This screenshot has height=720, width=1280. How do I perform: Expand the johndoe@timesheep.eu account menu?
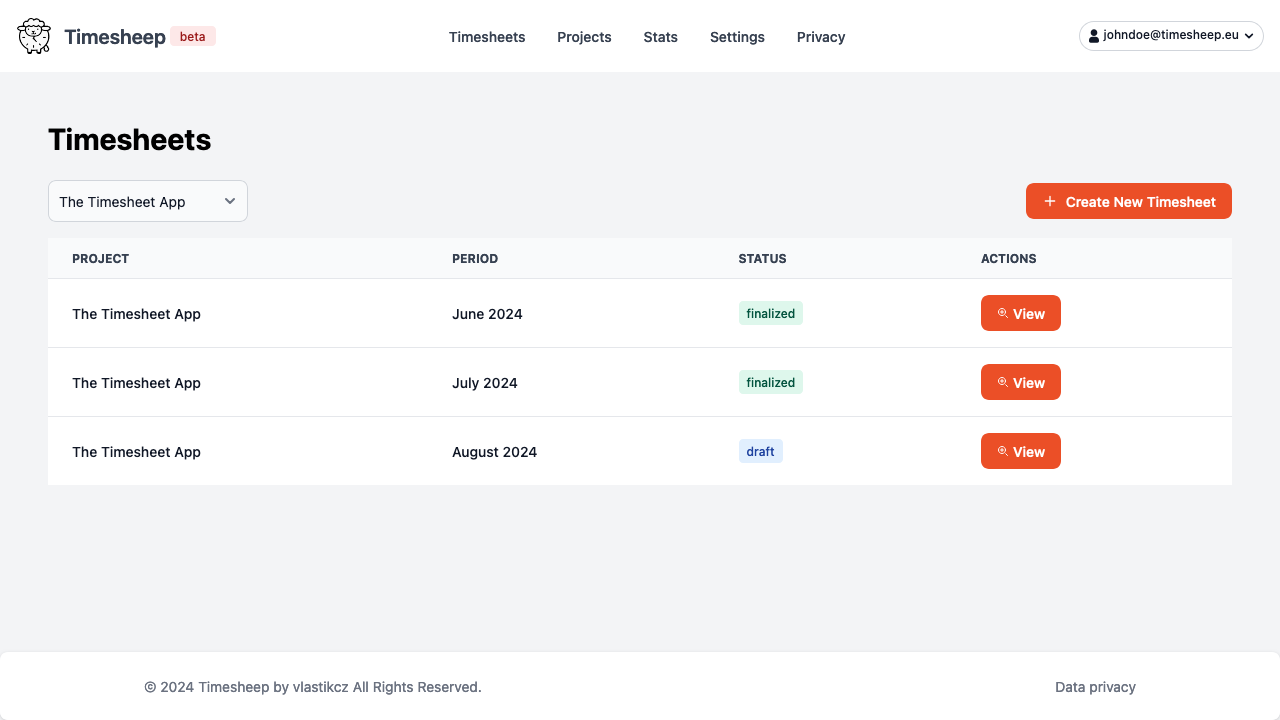click(x=1170, y=35)
